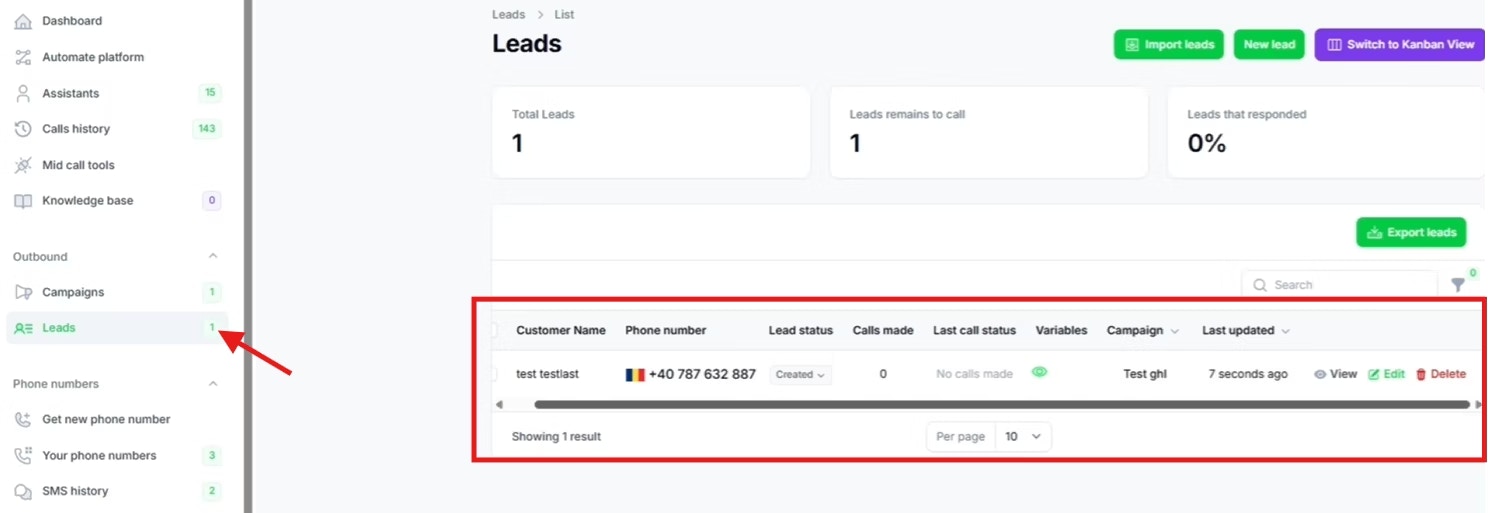Click the horizontal table scrollbar

1002,405
